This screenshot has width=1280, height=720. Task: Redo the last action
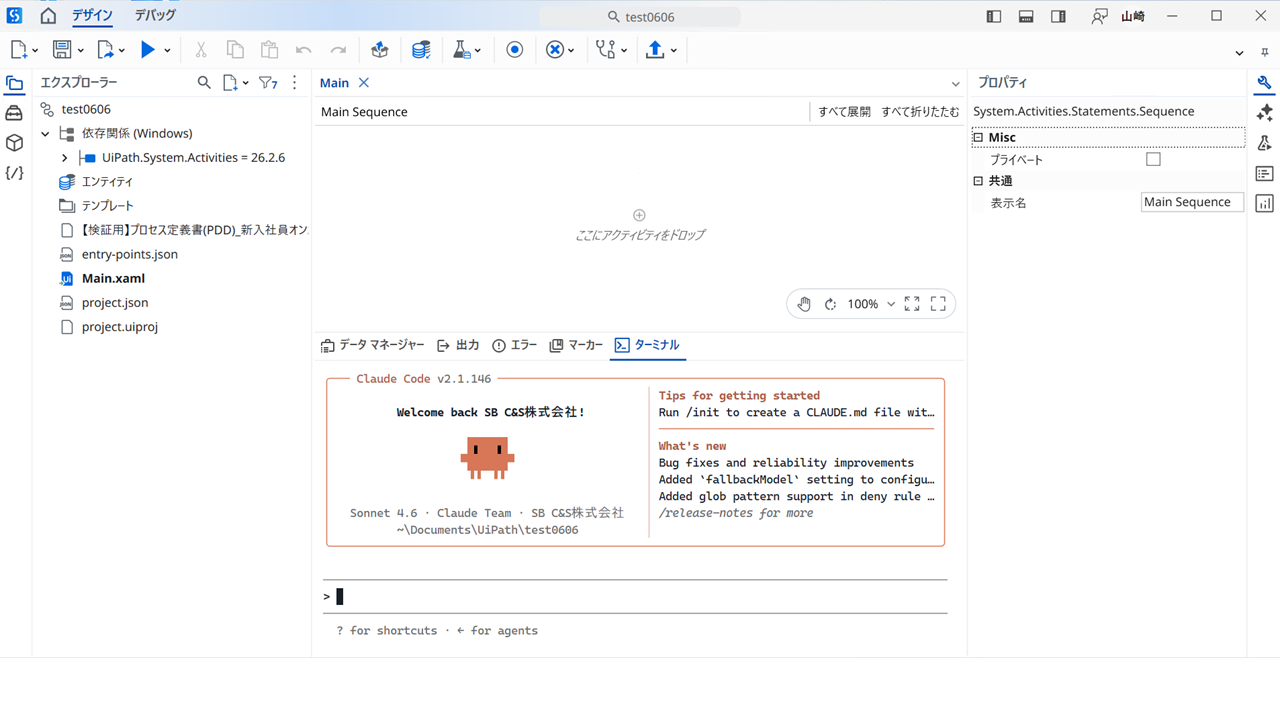coord(339,50)
